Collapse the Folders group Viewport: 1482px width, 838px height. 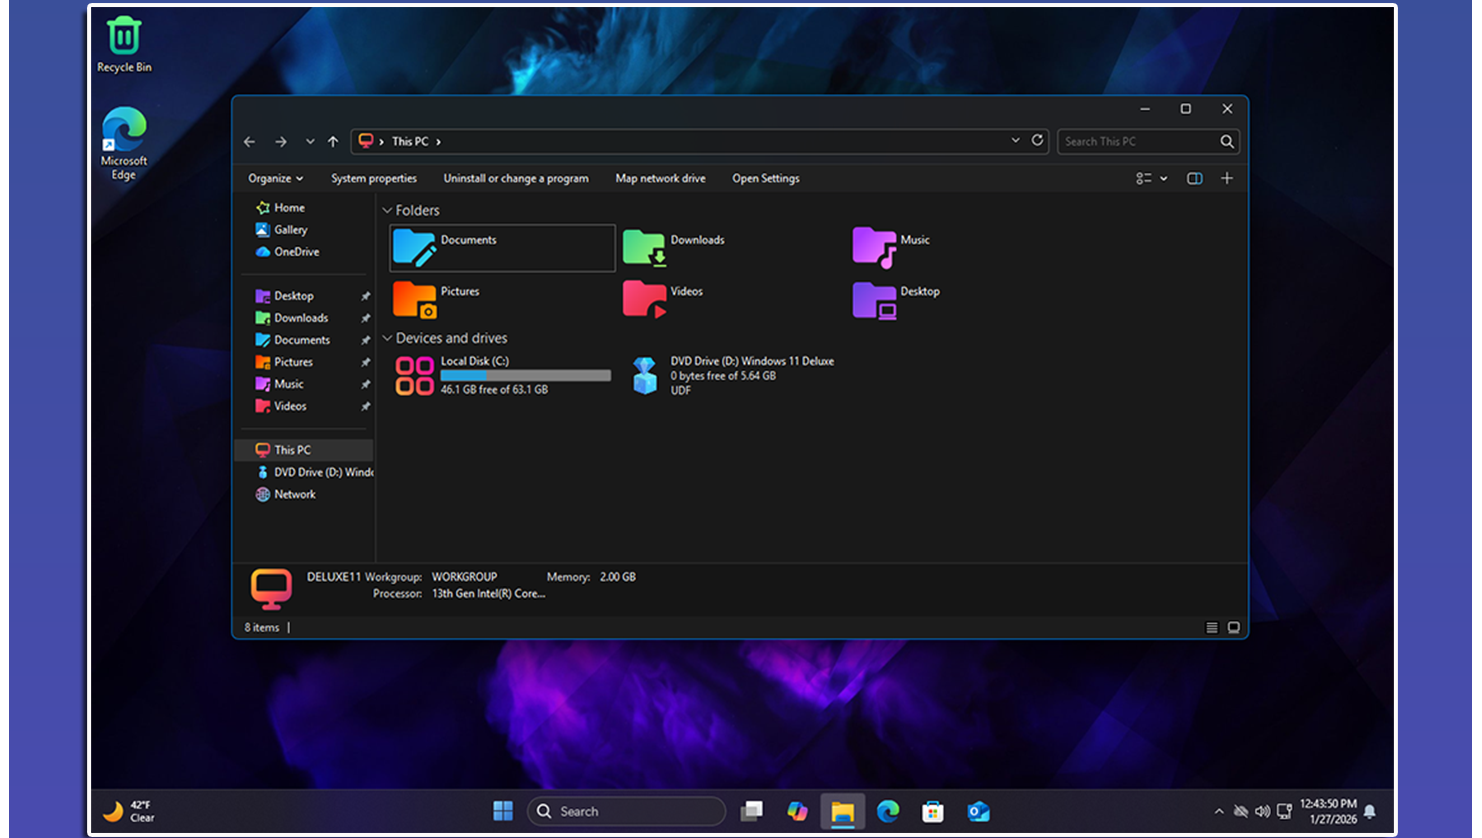(x=387, y=211)
